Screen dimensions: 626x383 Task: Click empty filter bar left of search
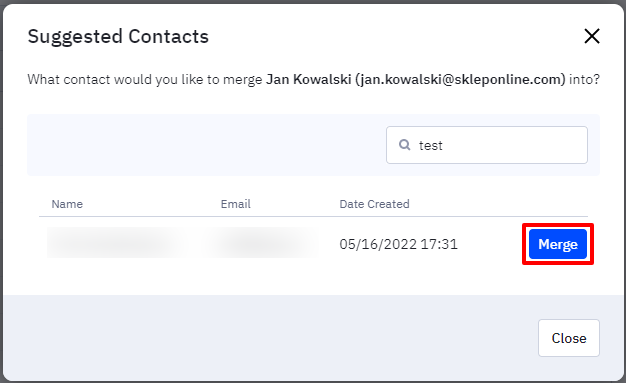200,145
